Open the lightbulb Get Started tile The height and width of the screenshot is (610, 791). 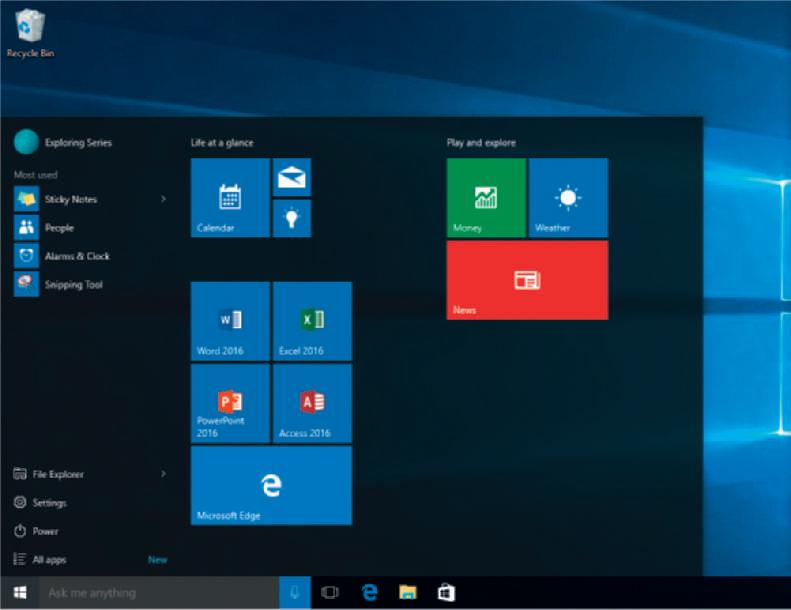[292, 218]
